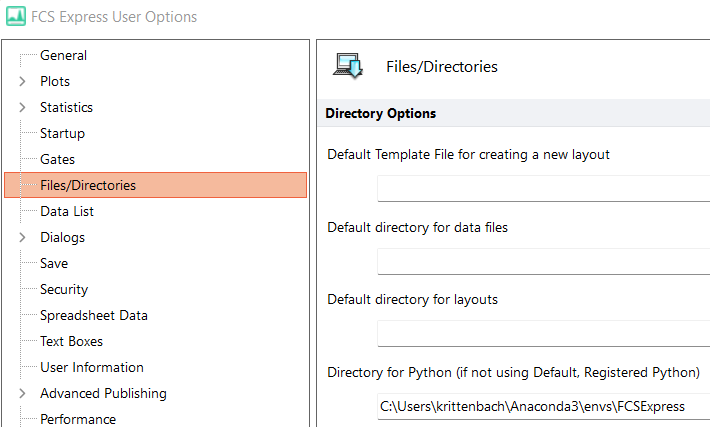
Task: Open the Startup options page
Action: pyautogui.click(x=62, y=134)
